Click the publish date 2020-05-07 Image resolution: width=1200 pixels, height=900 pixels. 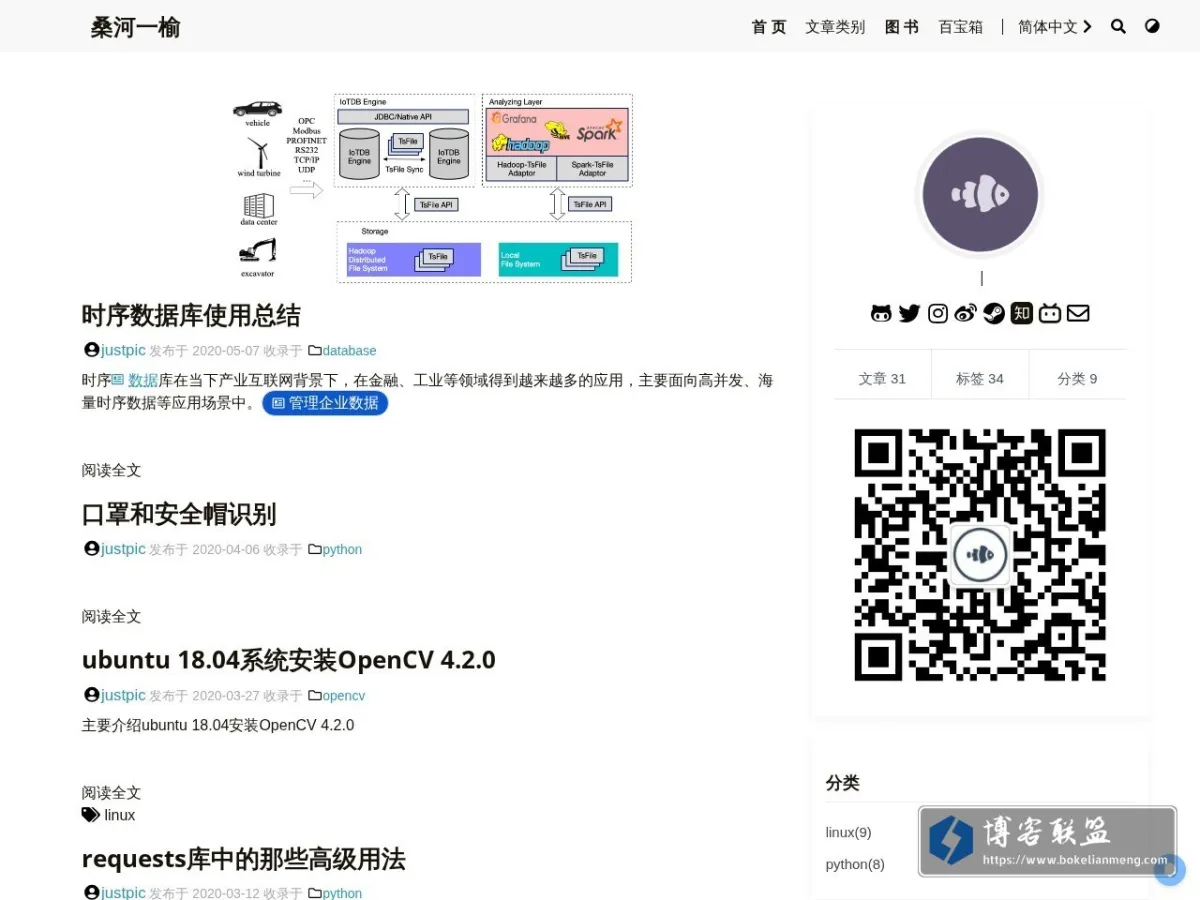(x=225, y=351)
